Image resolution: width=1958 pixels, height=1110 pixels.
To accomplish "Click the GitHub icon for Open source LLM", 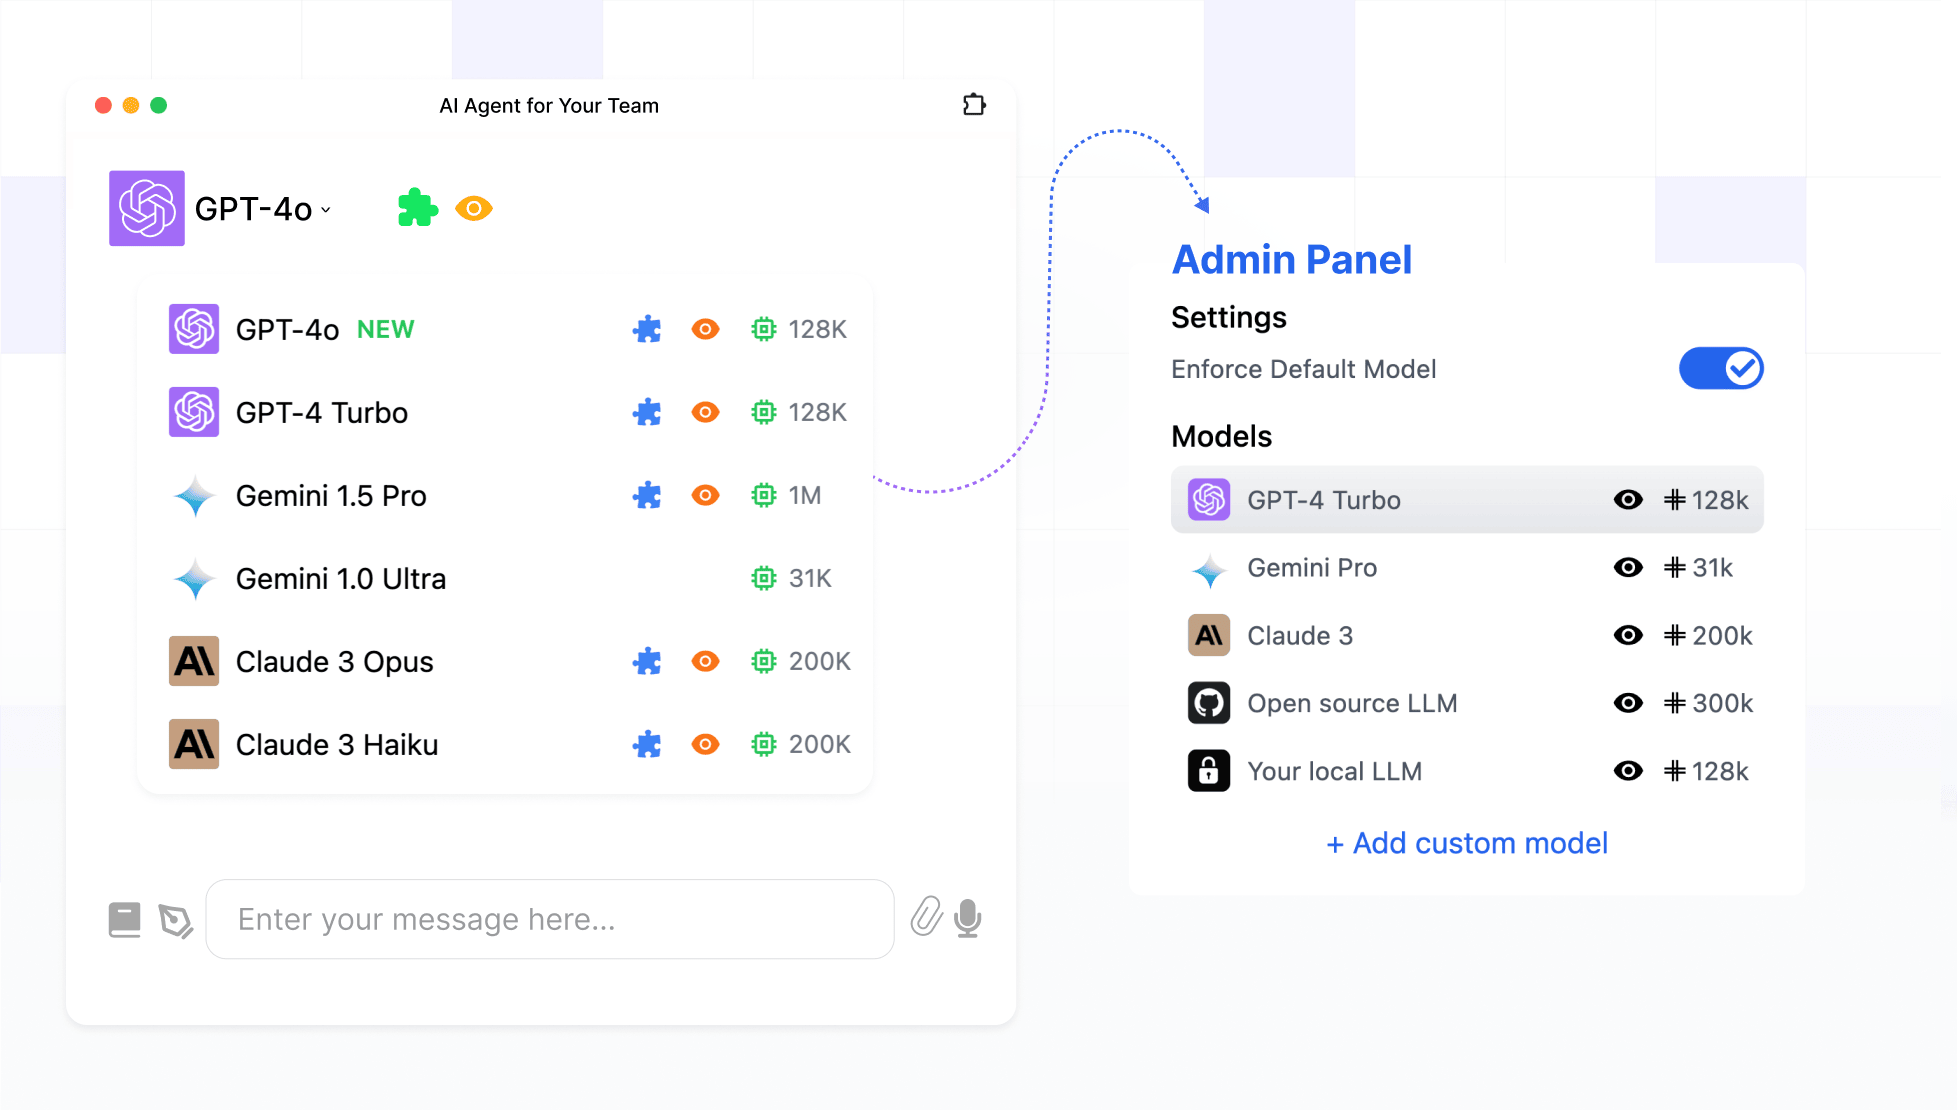I will [x=1209, y=703].
